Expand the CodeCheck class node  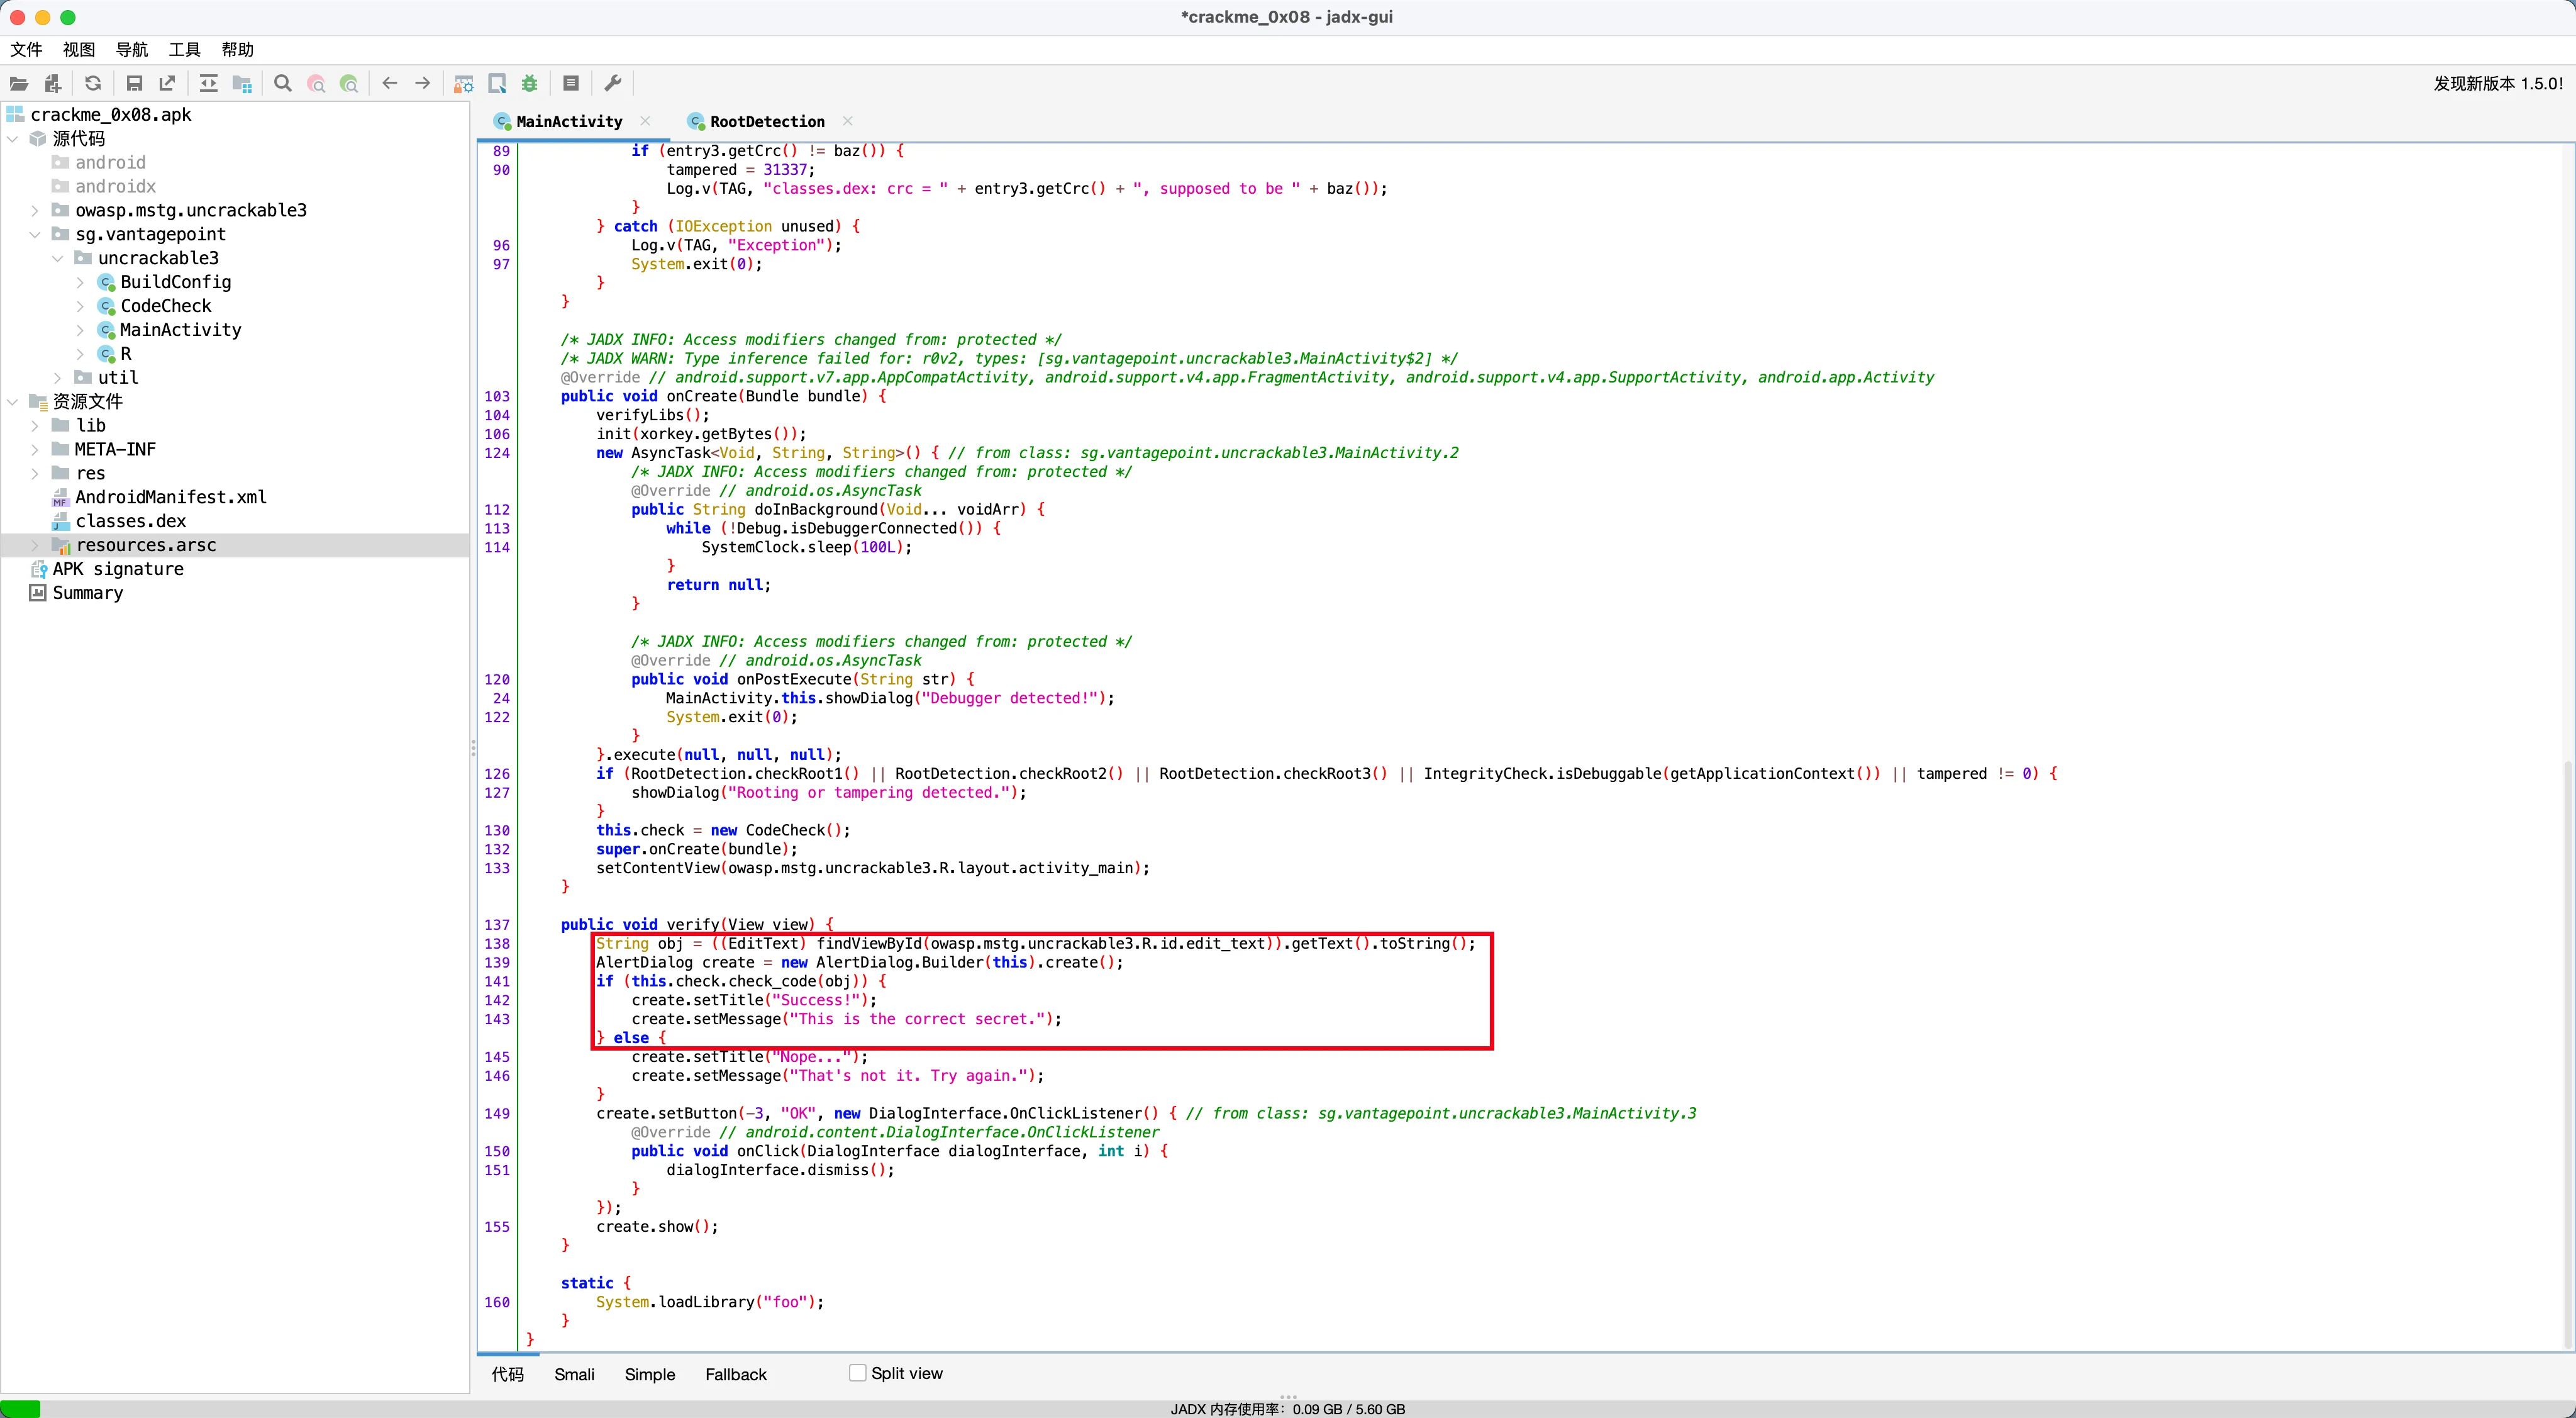[81, 306]
